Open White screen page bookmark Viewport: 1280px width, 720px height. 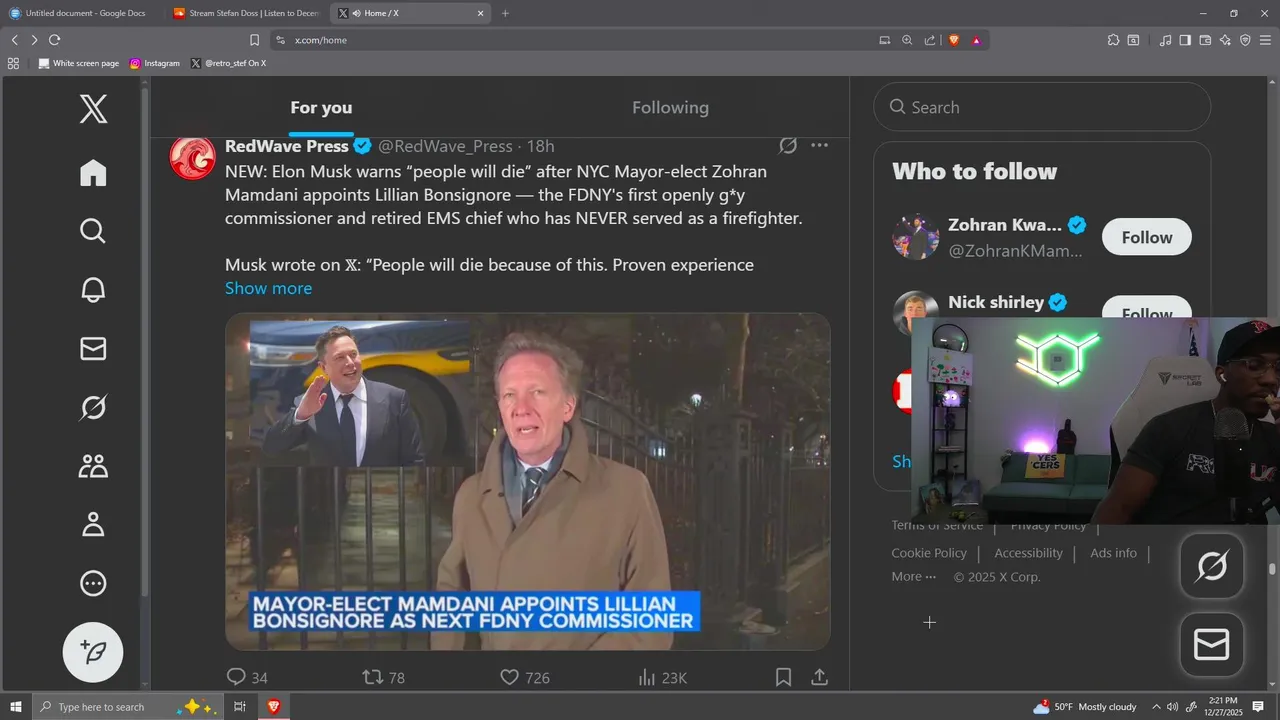coord(78,63)
